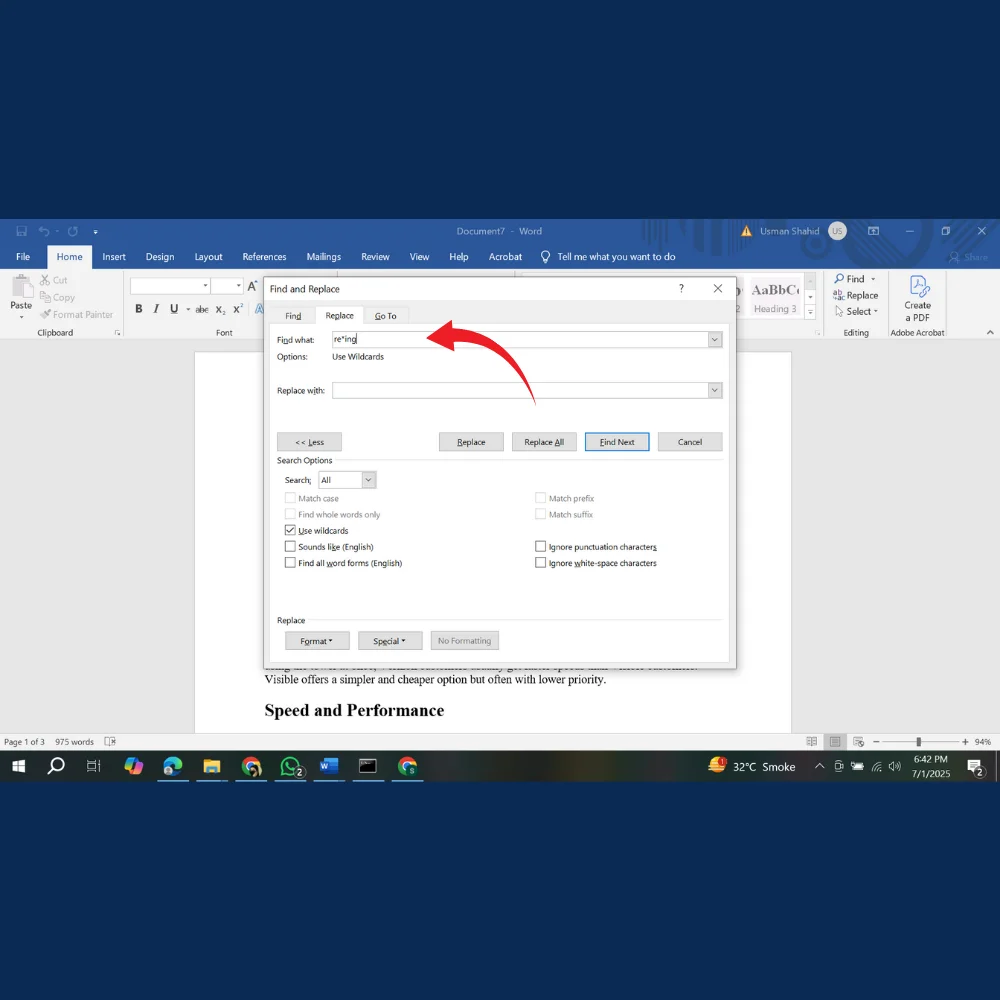
Task: Click the zoom in plus button
Action: pyautogui.click(x=965, y=741)
